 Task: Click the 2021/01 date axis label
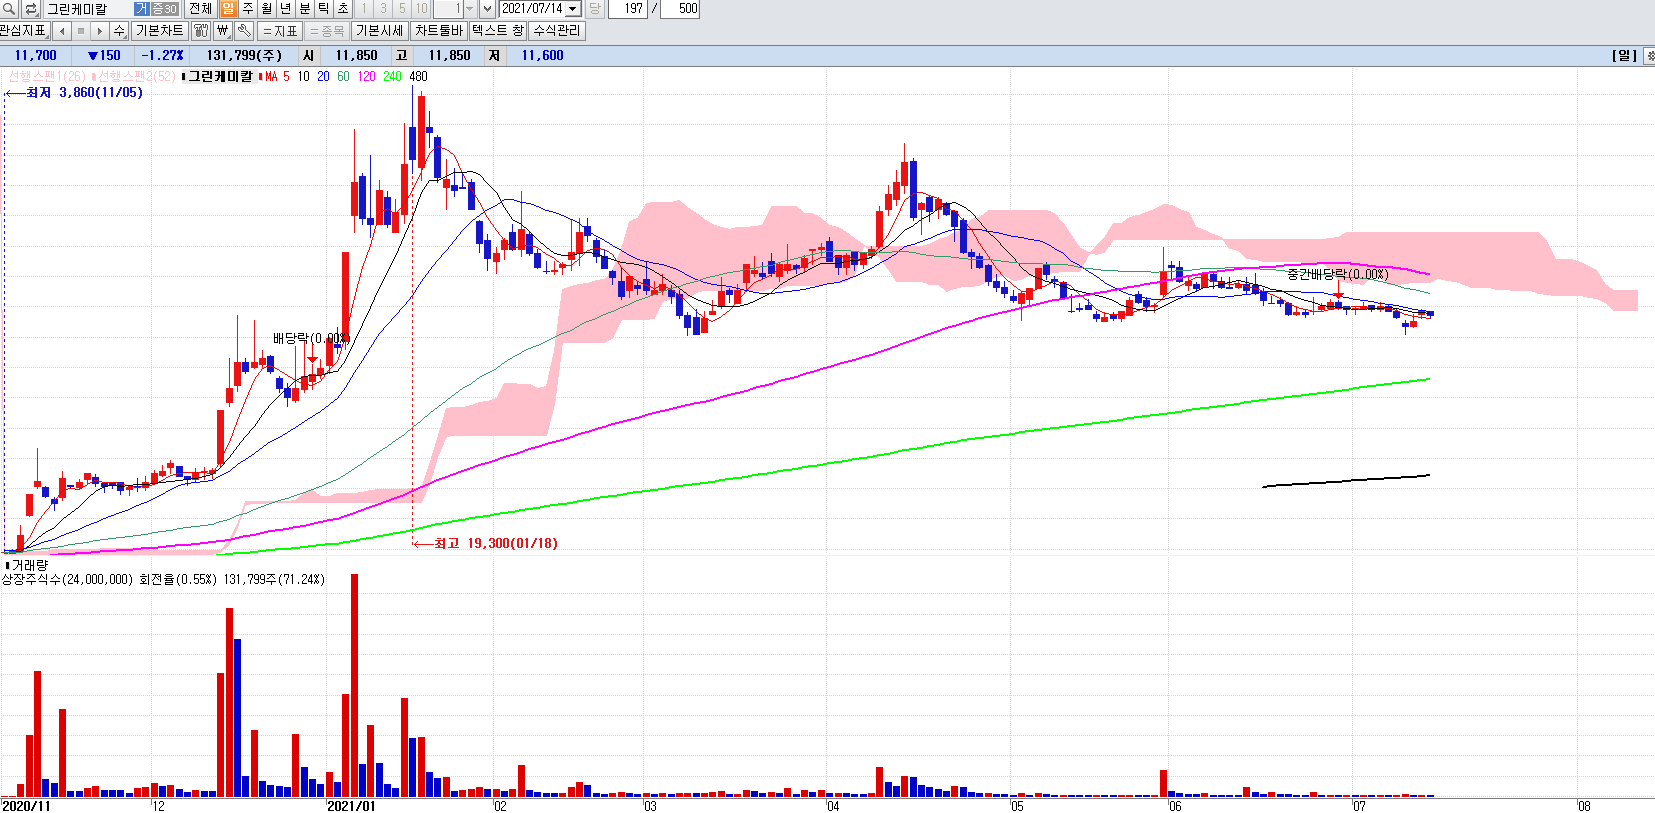coord(352,806)
